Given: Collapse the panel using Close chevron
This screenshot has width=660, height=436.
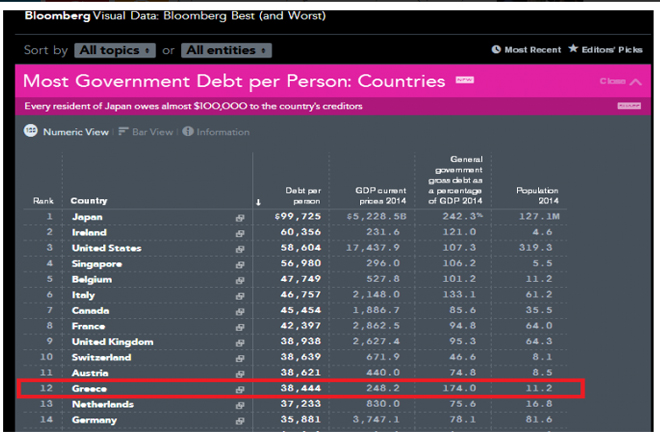Looking at the screenshot, I should coord(636,81).
